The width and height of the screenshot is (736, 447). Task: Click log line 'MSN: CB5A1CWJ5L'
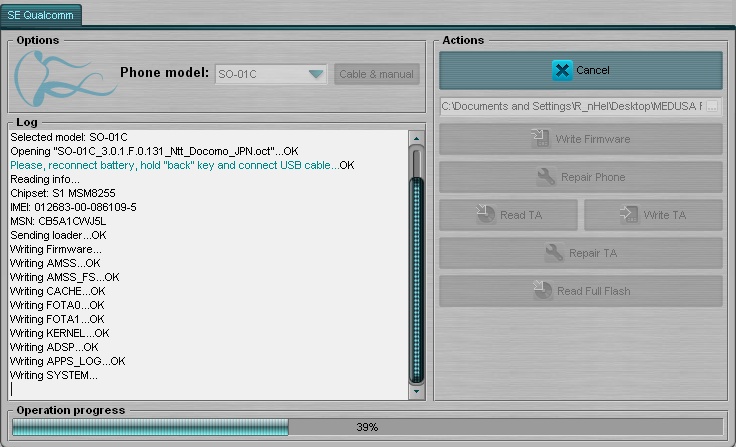[x=58, y=221]
